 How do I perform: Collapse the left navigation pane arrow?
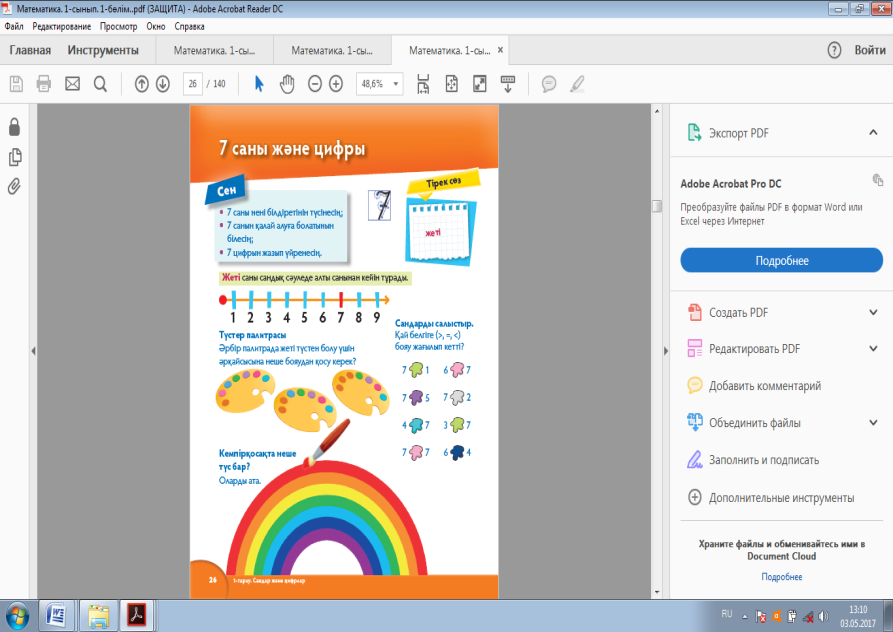pyautogui.click(x=33, y=351)
